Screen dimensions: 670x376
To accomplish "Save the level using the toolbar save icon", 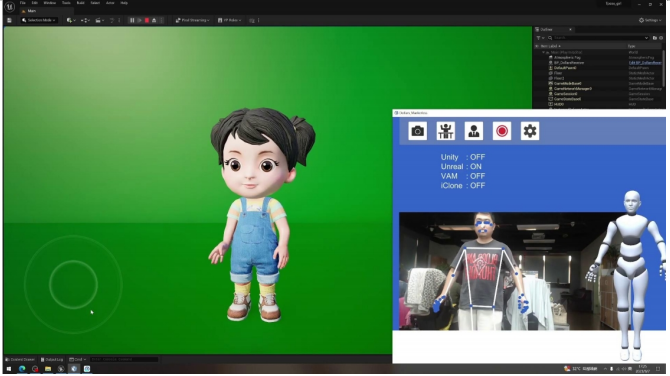I will pyautogui.click(x=9, y=20).
